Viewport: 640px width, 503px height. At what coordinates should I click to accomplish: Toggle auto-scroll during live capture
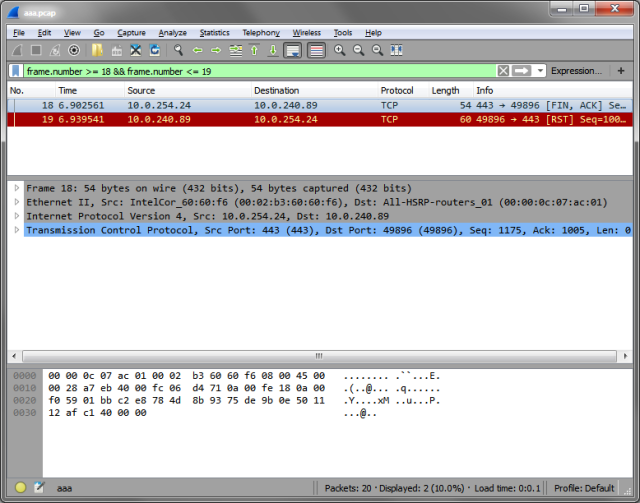point(293,50)
